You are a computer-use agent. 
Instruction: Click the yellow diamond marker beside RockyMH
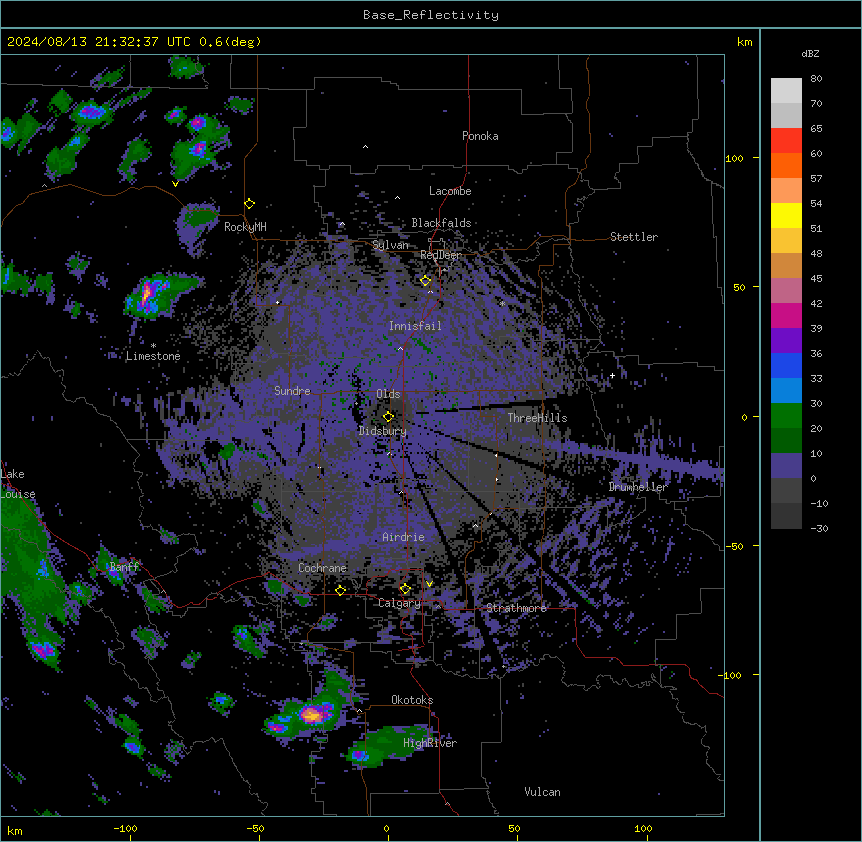click(250, 203)
